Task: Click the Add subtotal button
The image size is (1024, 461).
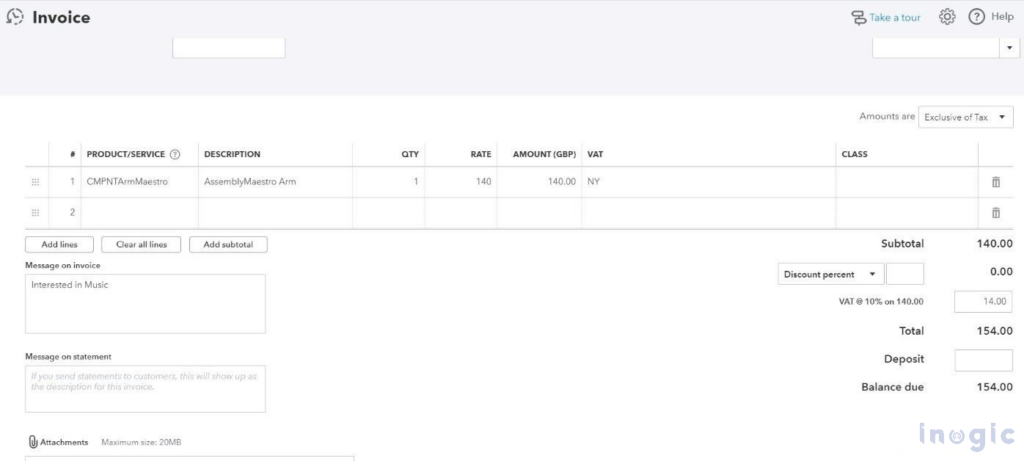Action: click(x=228, y=245)
